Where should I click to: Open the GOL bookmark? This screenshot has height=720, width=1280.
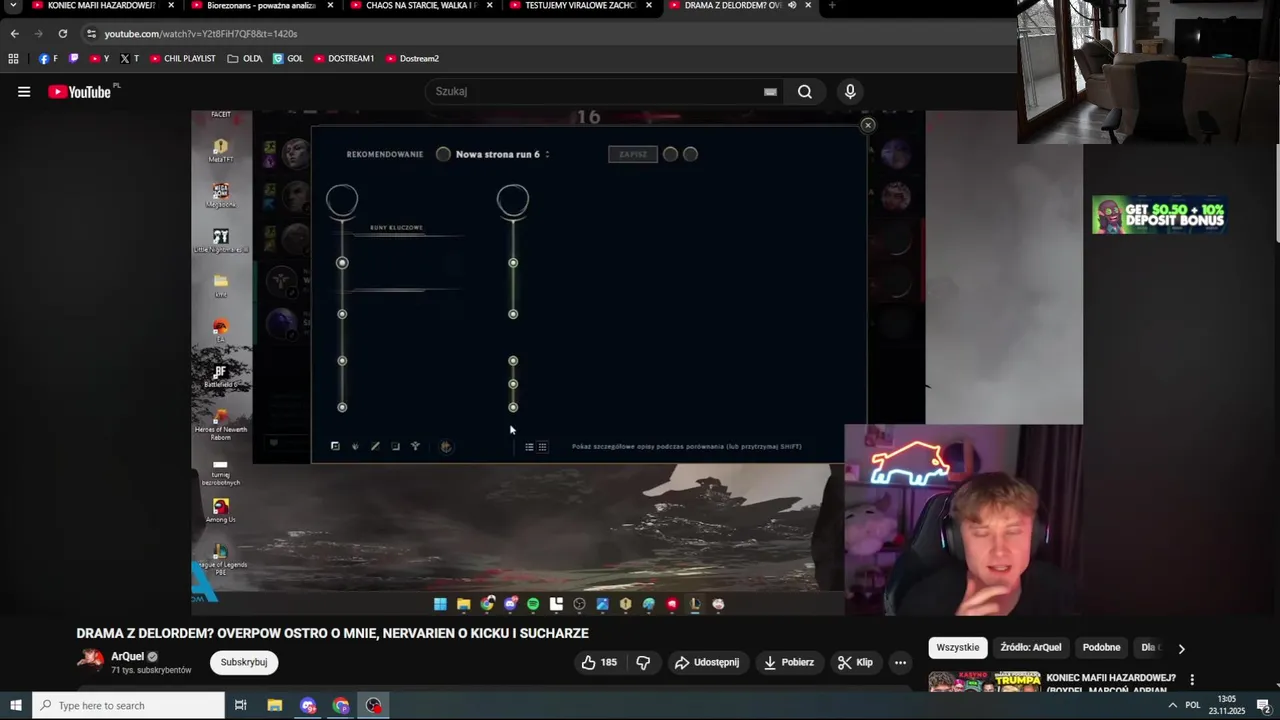(x=288, y=58)
